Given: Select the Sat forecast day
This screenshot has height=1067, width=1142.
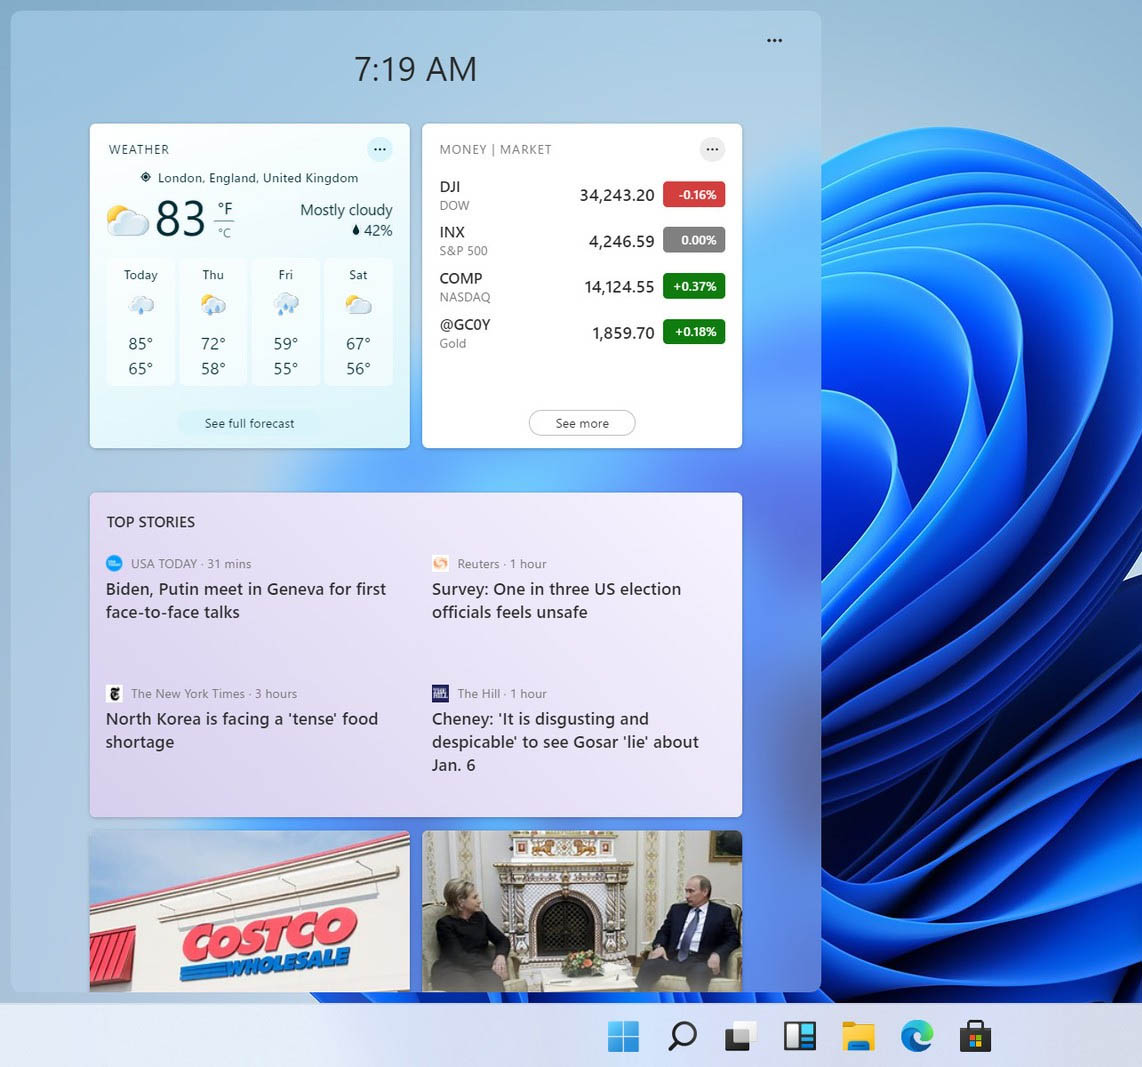Looking at the screenshot, I should [x=358, y=322].
